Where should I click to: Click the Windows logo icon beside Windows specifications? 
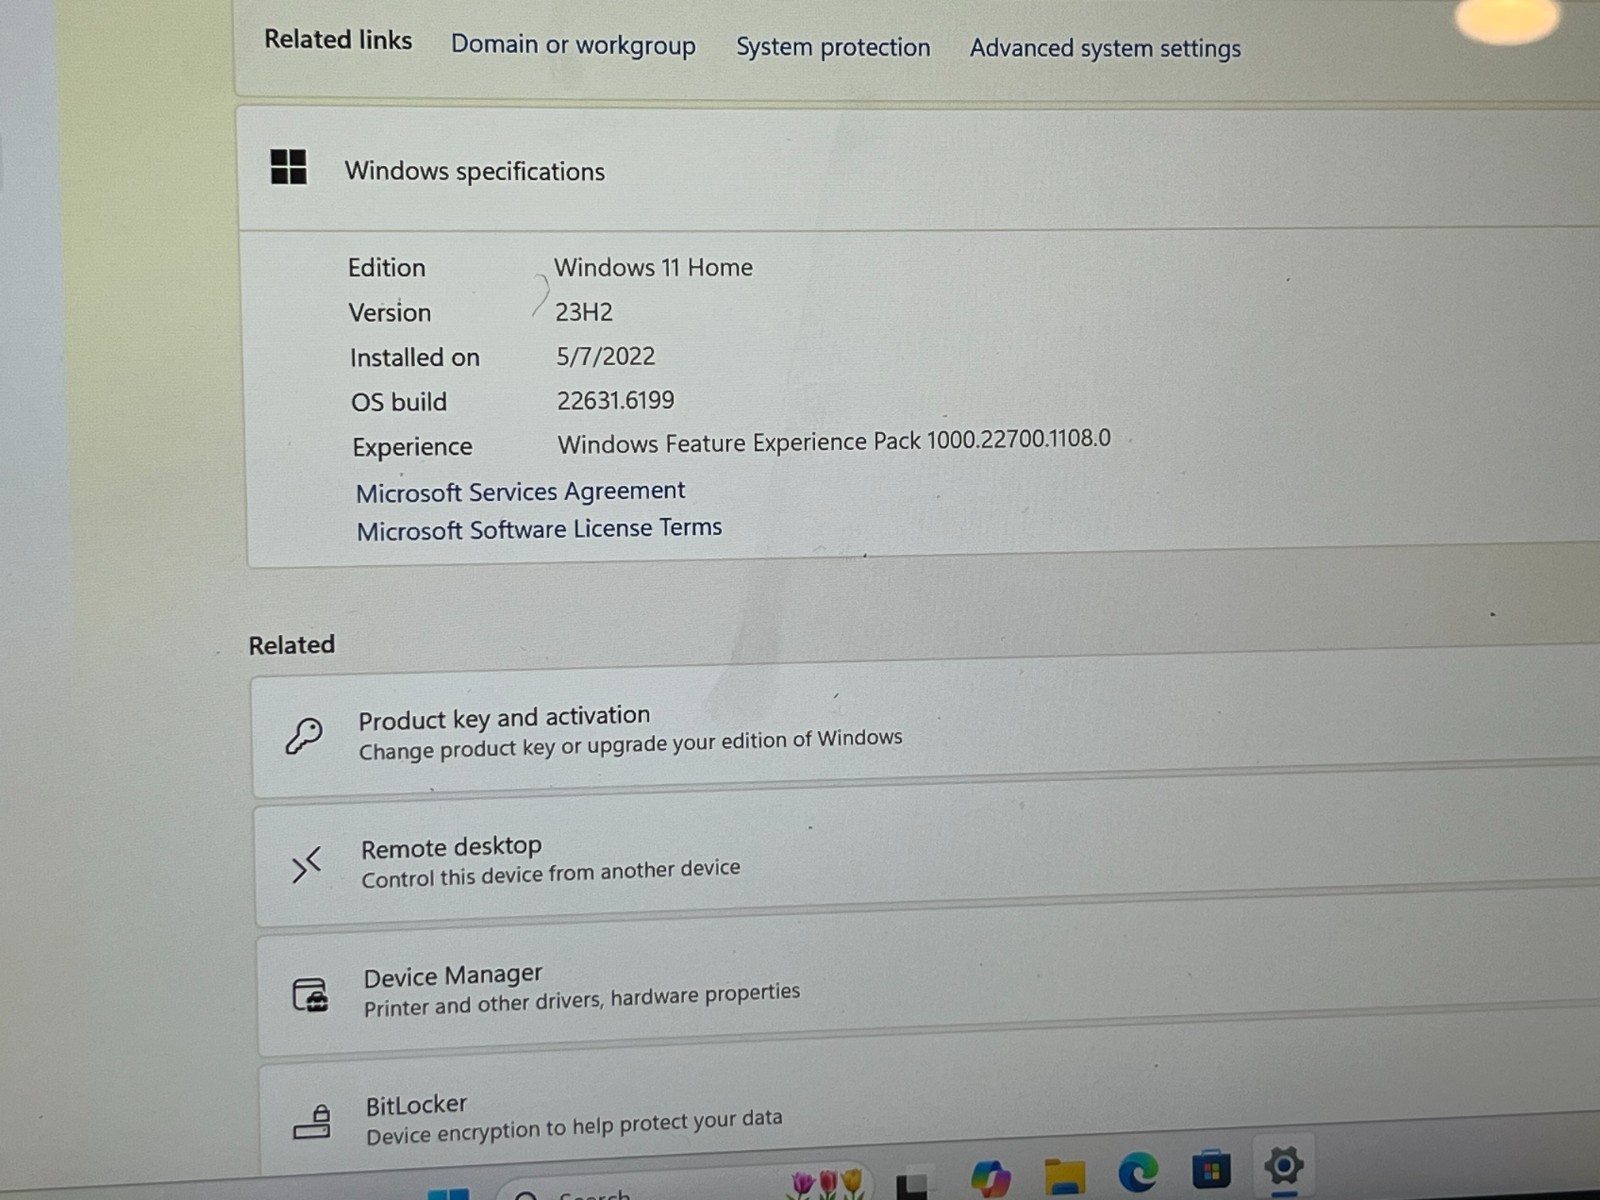click(x=289, y=167)
